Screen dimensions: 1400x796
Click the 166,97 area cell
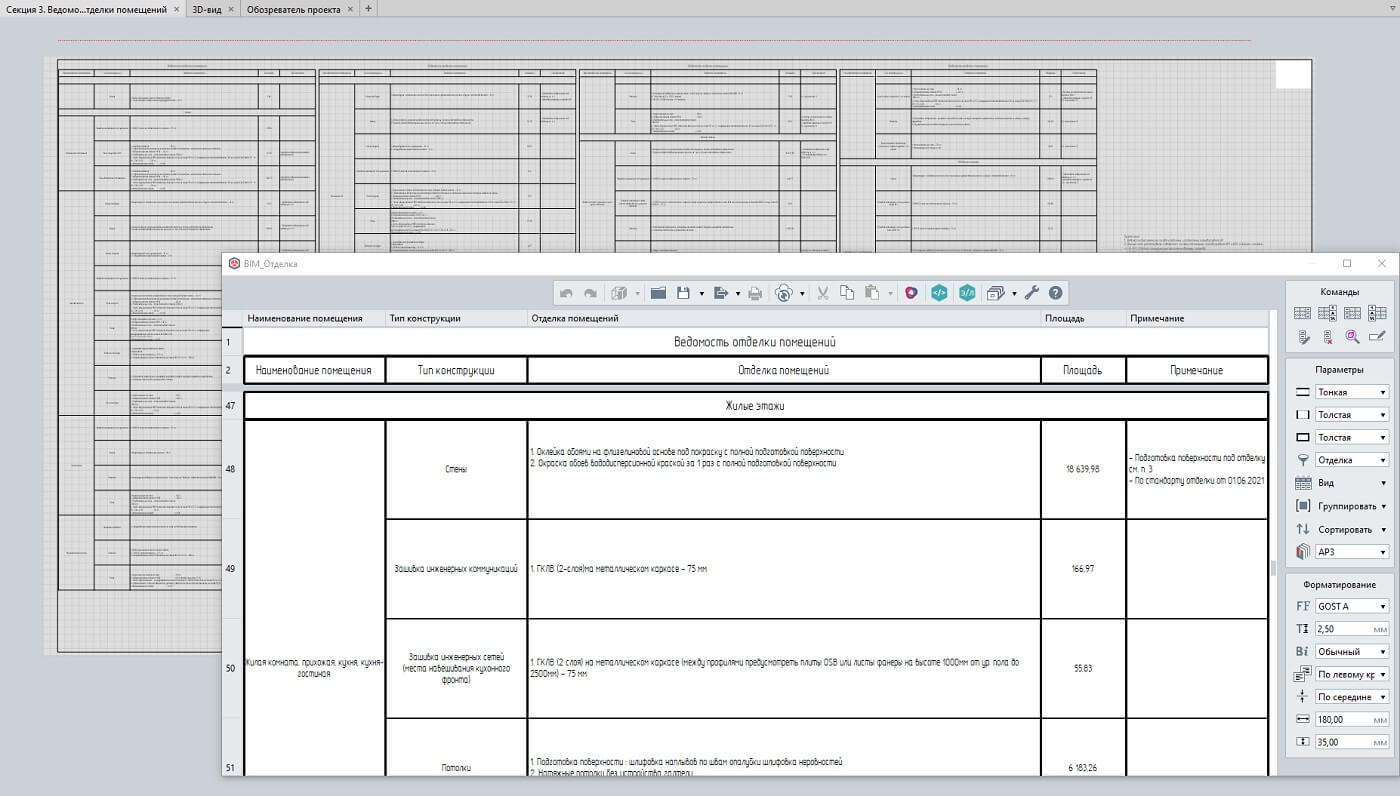(x=1083, y=568)
